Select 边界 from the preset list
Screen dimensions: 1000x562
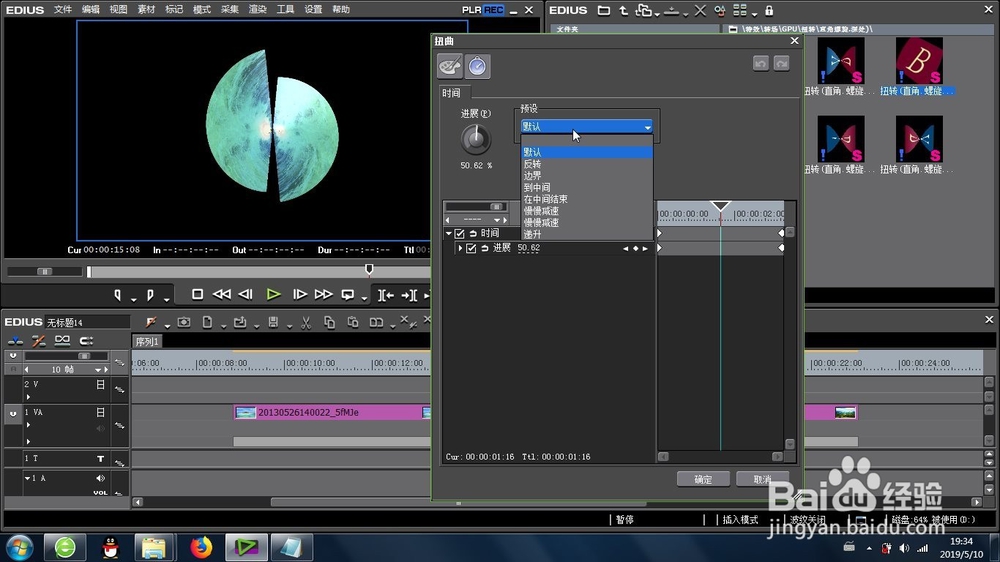[587, 175]
